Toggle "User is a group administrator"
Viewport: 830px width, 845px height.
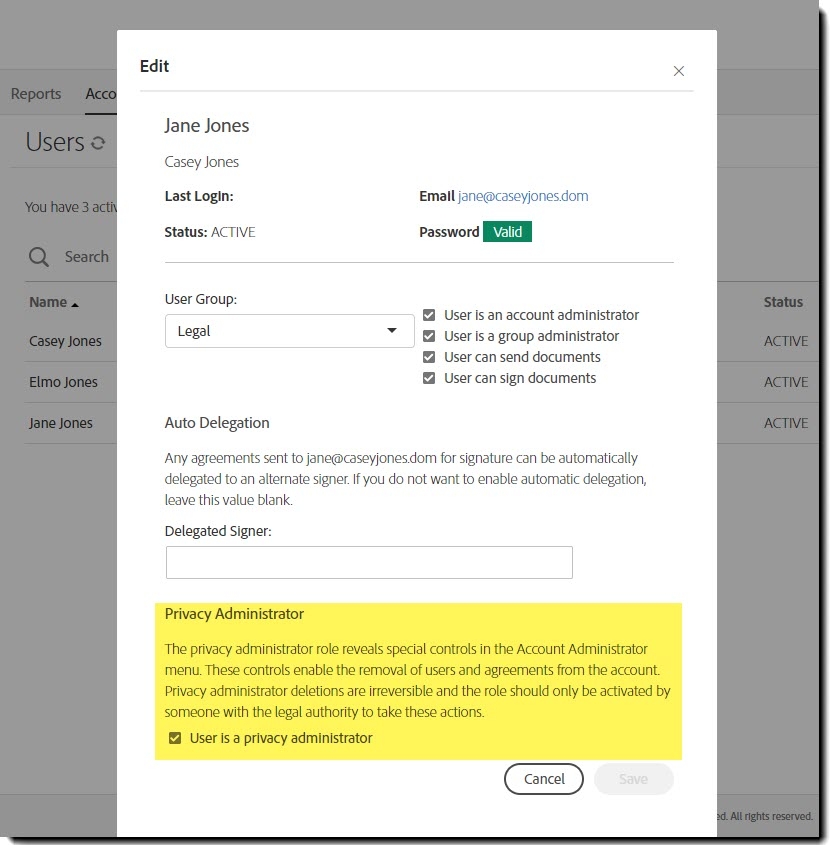429,336
